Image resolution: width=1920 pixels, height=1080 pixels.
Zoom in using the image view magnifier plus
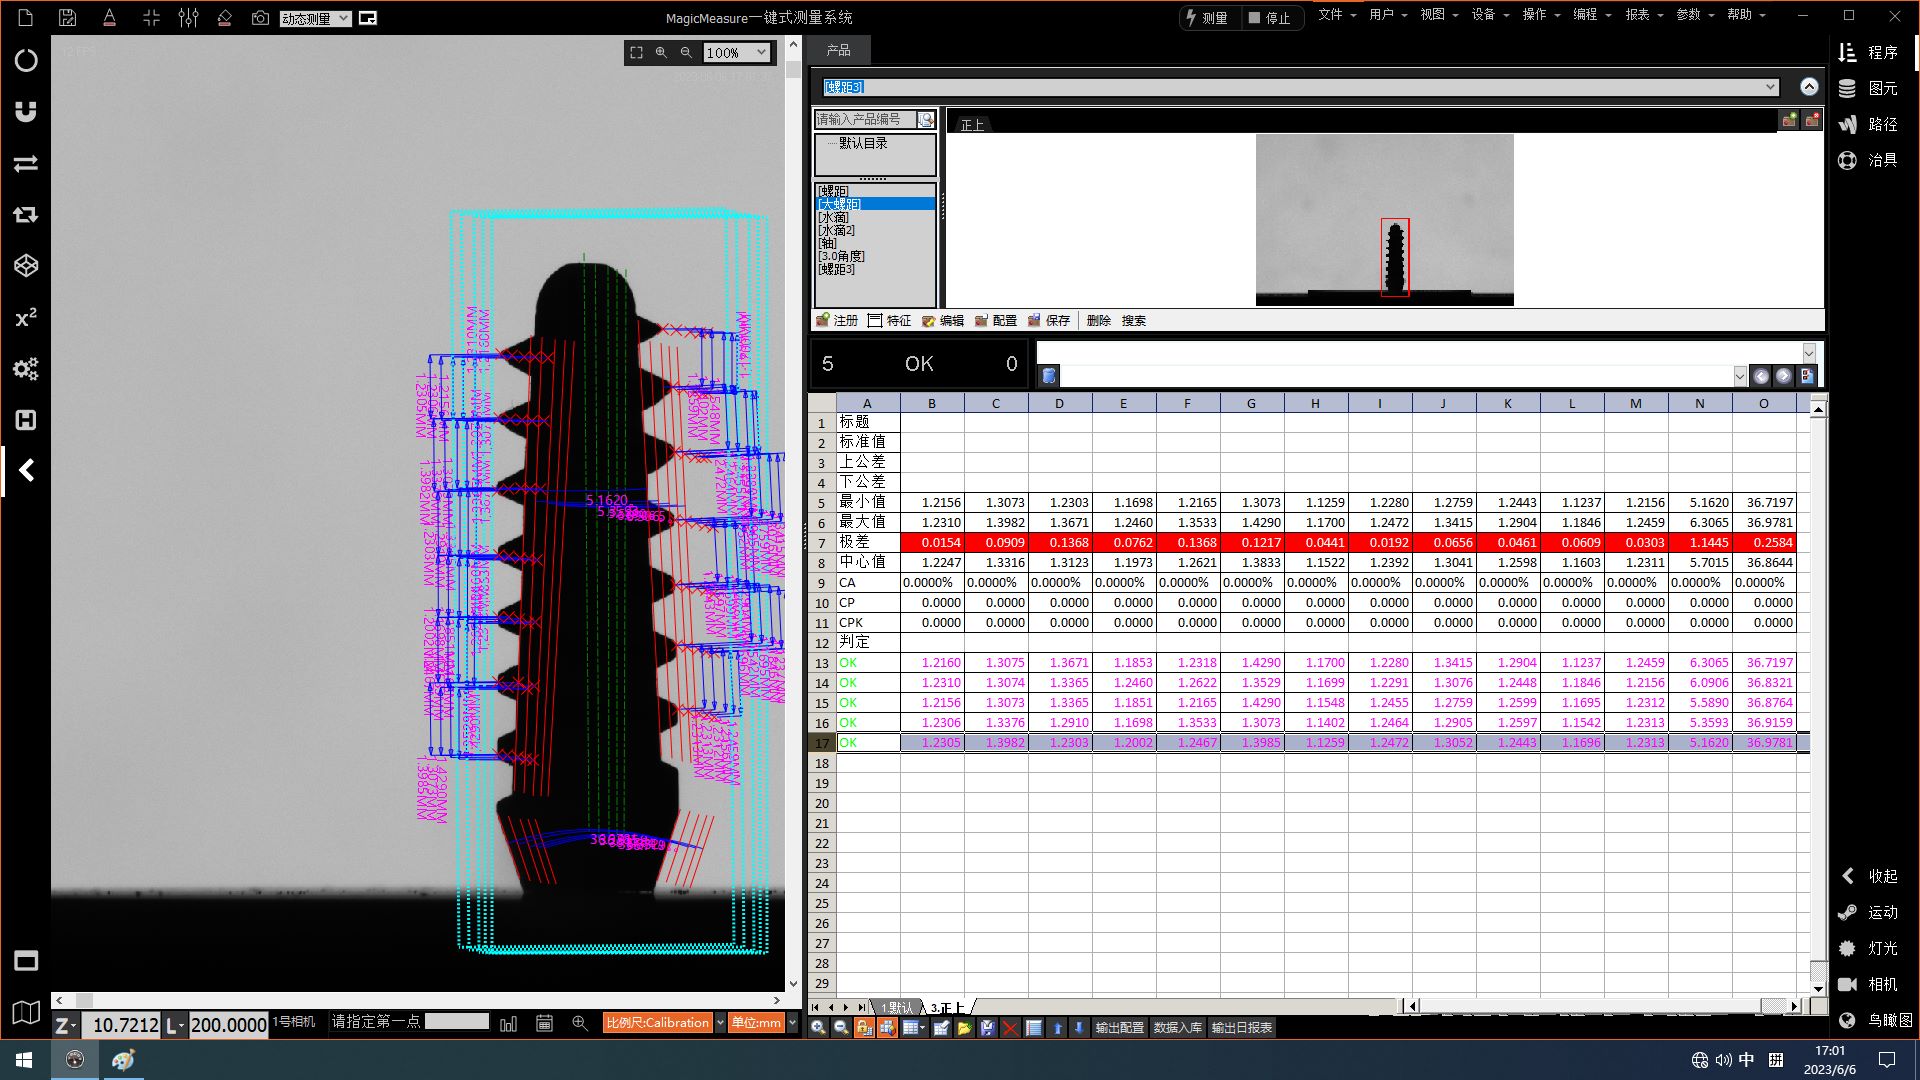click(661, 52)
